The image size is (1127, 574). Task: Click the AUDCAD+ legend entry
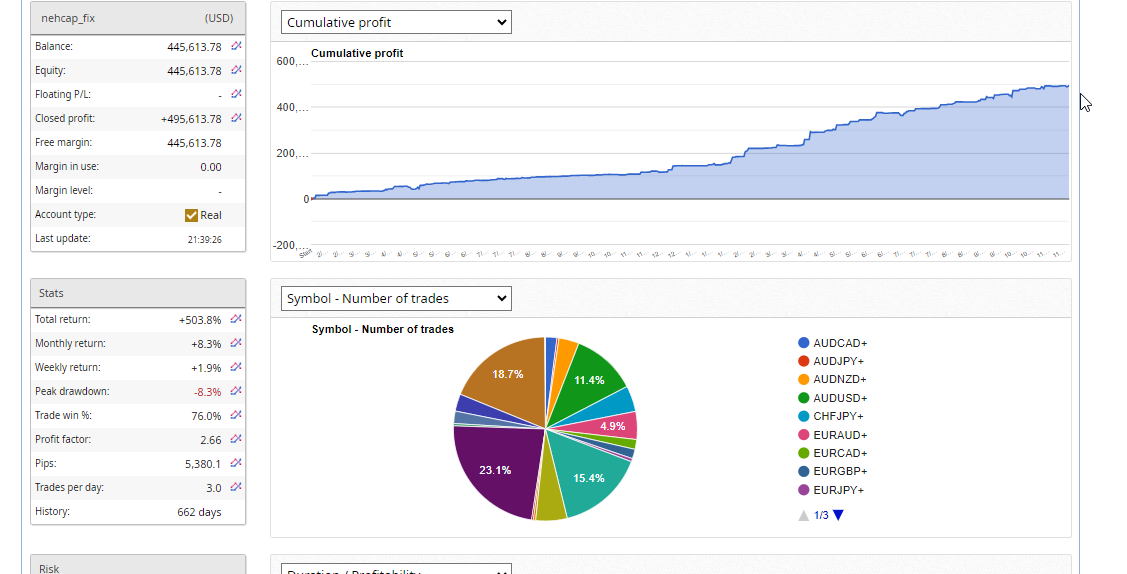(839, 343)
